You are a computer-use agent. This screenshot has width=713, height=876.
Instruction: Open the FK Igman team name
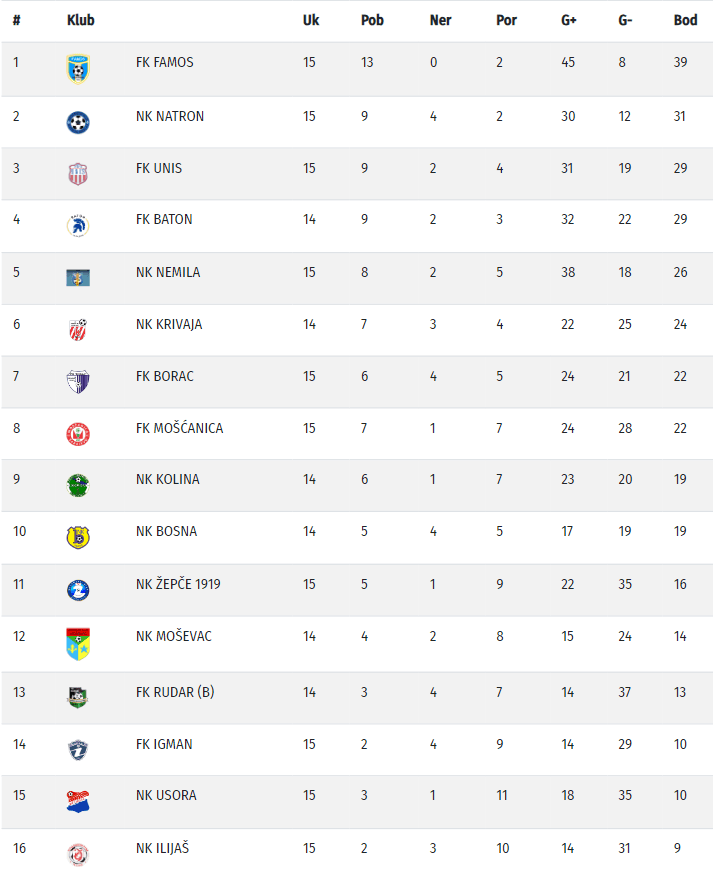[164, 744]
